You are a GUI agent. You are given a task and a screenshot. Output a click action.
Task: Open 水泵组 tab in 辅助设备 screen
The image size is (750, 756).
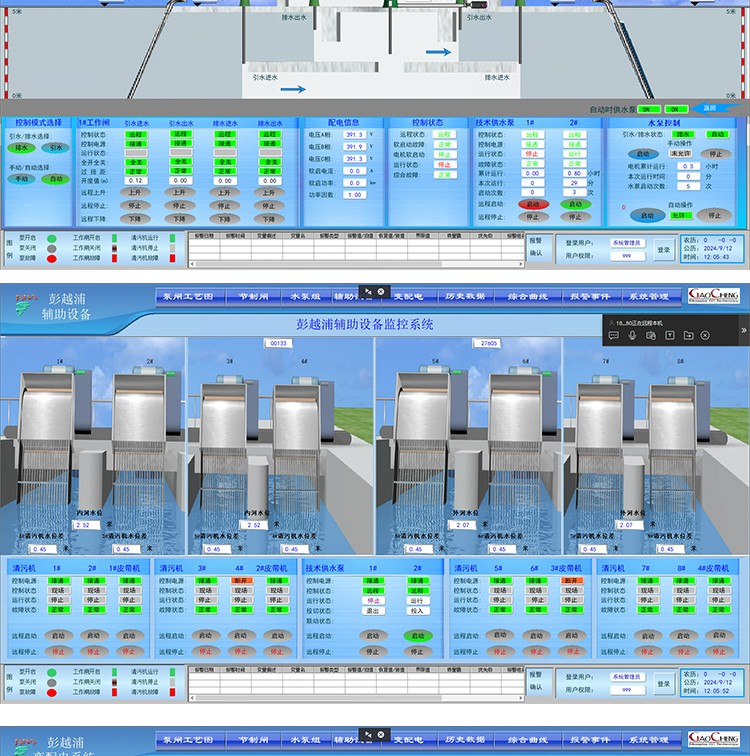306,297
